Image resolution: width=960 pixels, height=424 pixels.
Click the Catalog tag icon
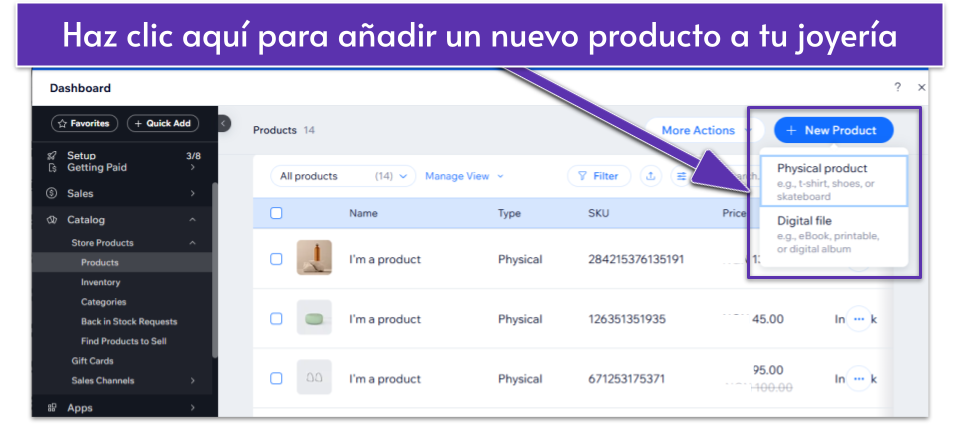point(52,220)
